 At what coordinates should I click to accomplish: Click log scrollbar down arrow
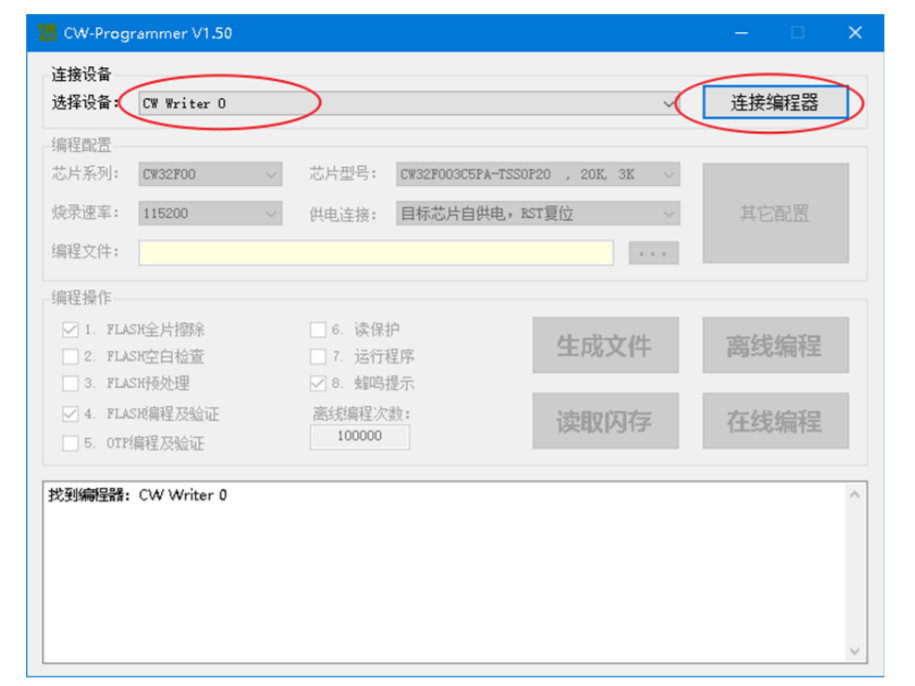(855, 651)
